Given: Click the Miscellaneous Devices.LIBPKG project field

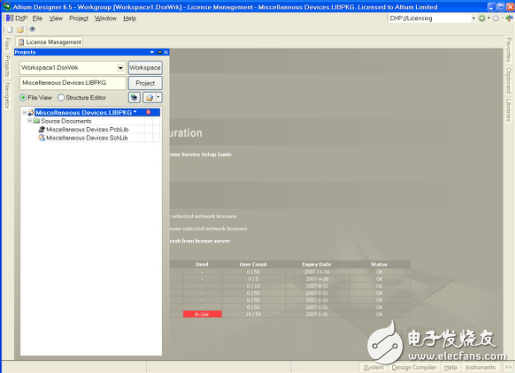Looking at the screenshot, I should [73, 83].
